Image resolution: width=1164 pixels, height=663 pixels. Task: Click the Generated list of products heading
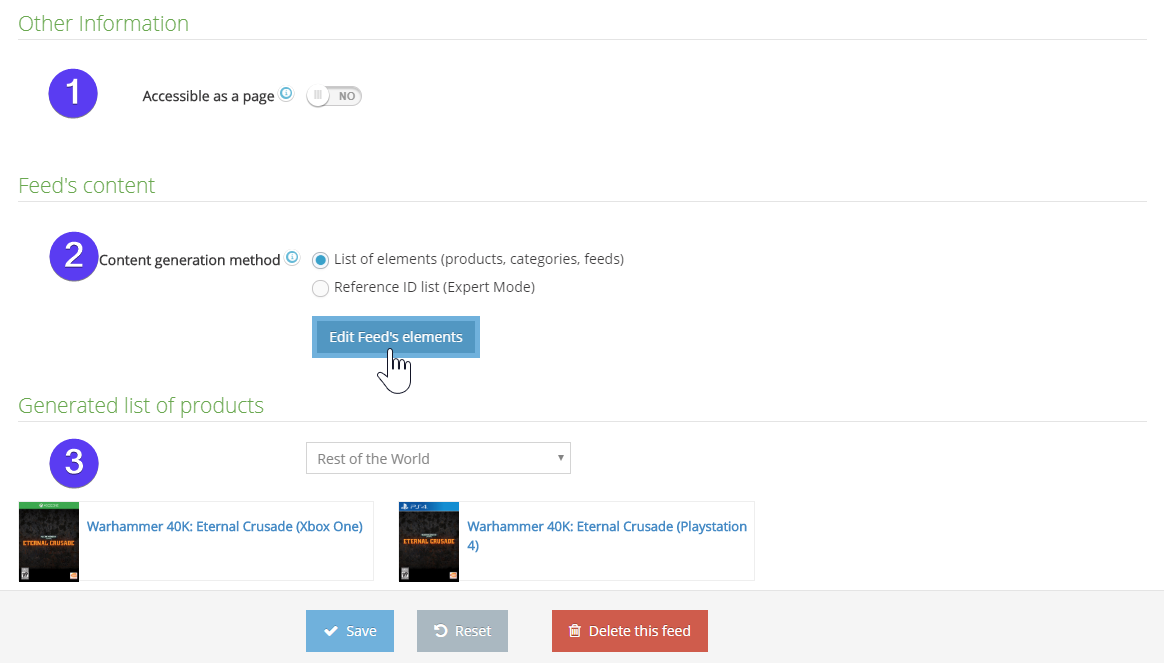(x=141, y=405)
